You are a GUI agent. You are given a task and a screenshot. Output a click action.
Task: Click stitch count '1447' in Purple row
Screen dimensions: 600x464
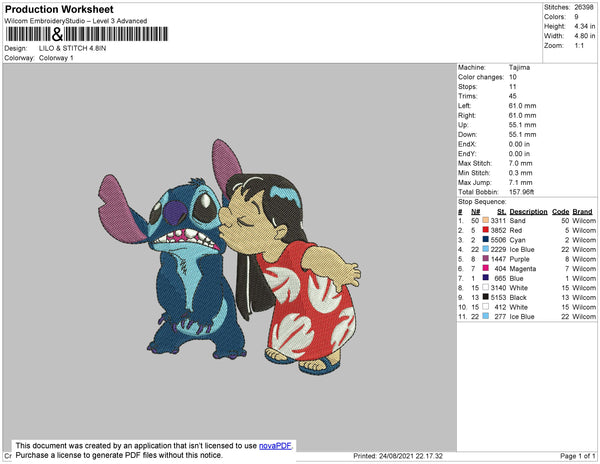[x=498, y=259]
